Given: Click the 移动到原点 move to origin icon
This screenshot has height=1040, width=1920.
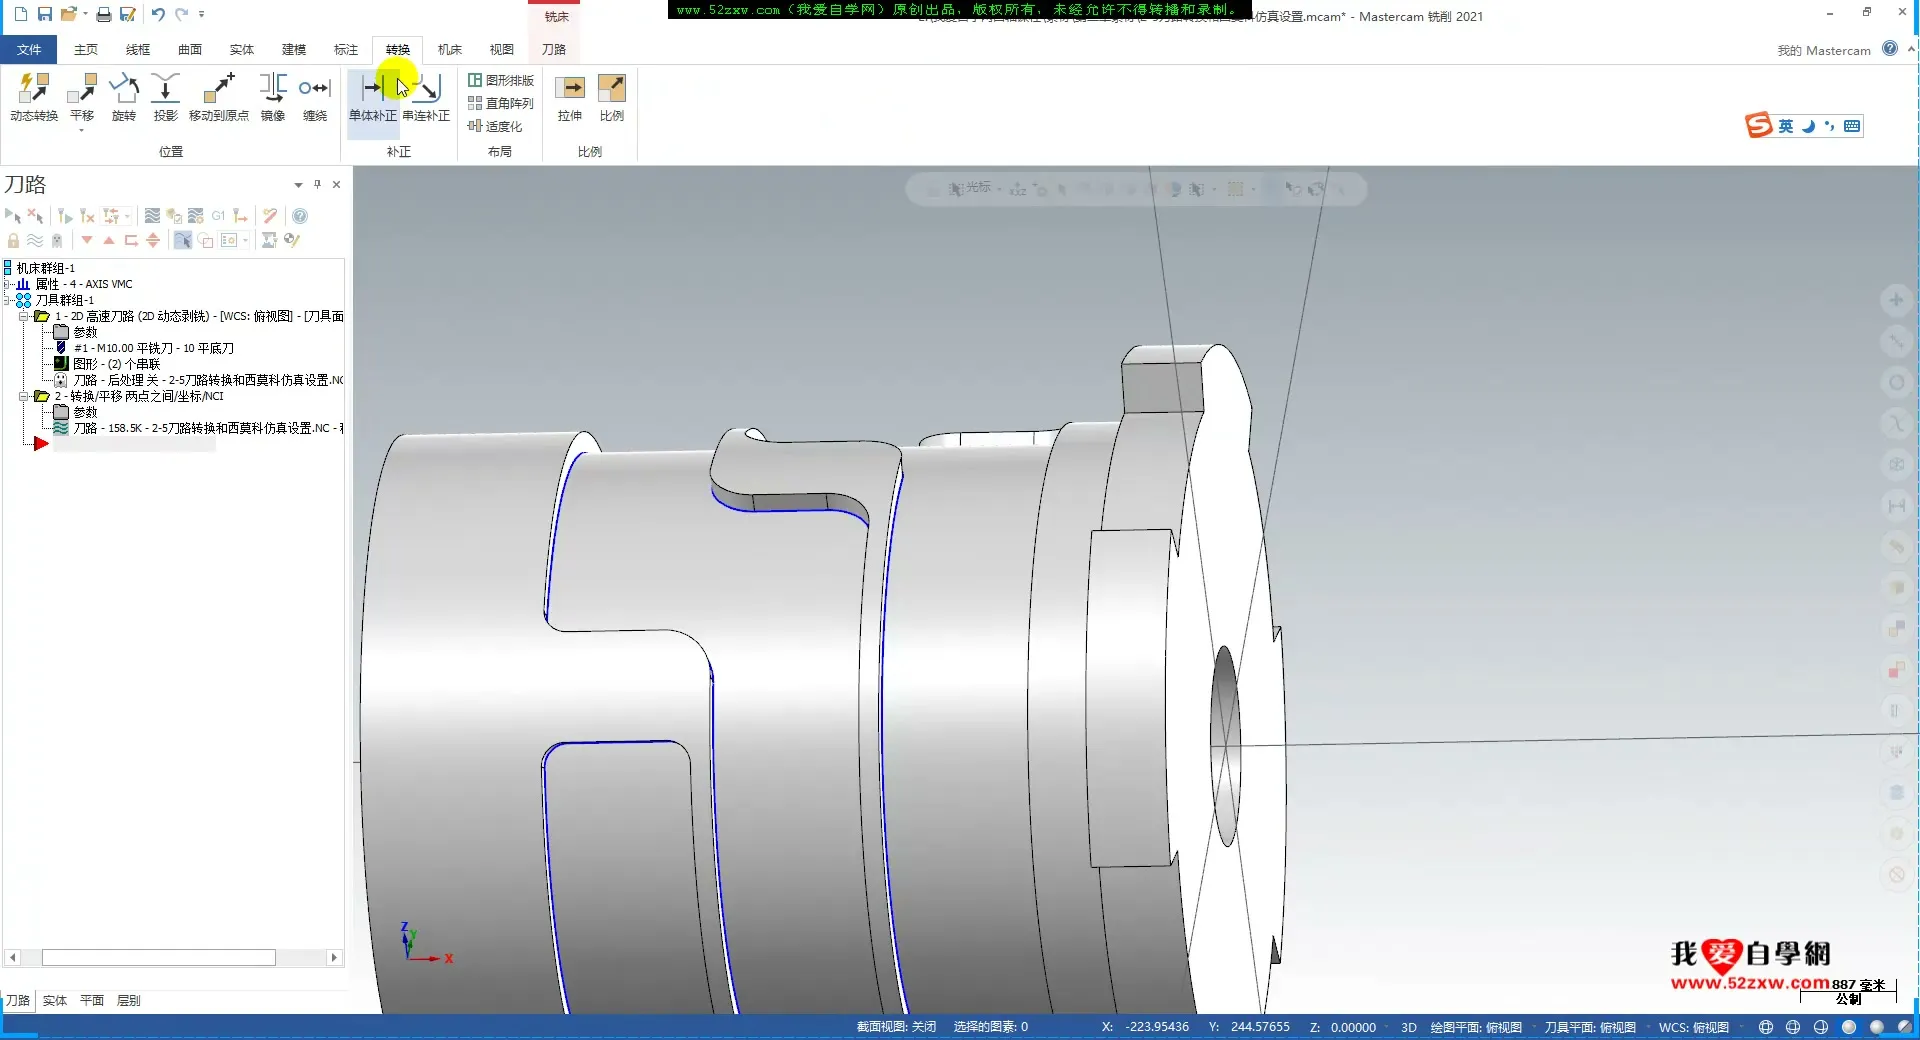Looking at the screenshot, I should (x=218, y=97).
